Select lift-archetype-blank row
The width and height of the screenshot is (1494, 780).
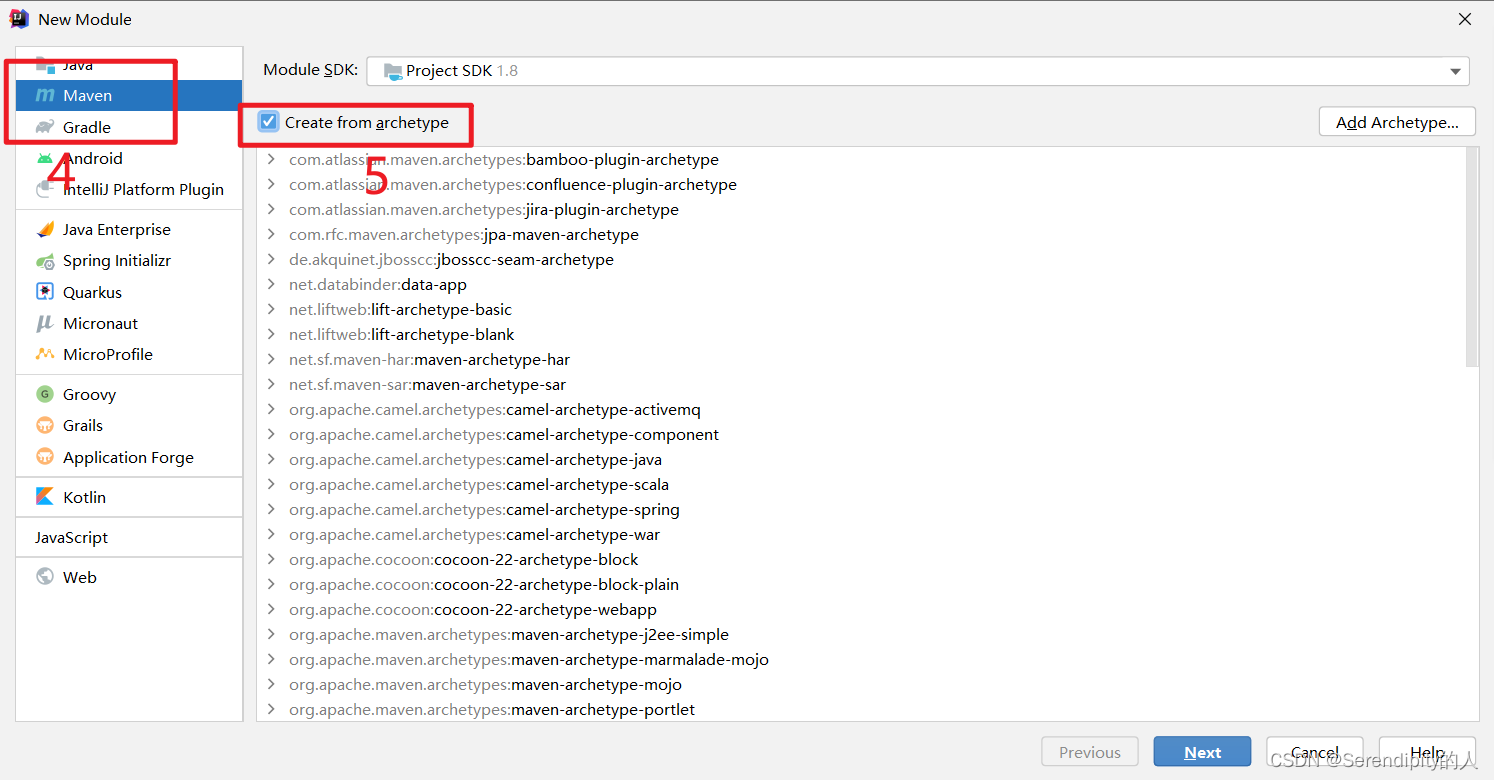[x=861, y=334]
